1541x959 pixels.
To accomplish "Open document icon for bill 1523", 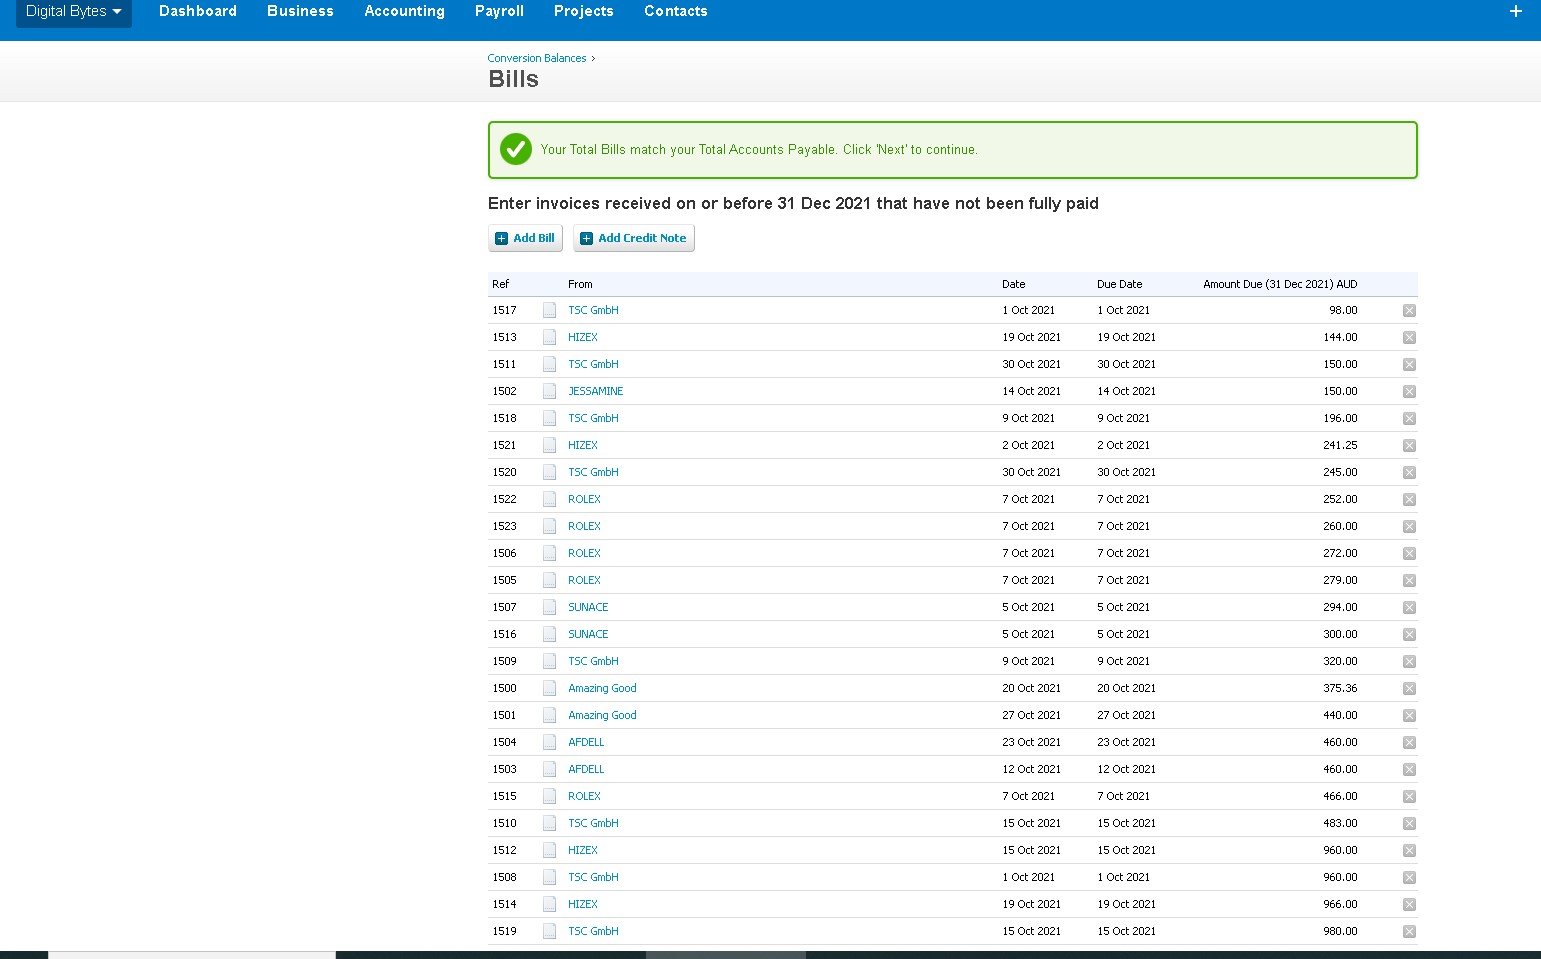I will pos(549,526).
